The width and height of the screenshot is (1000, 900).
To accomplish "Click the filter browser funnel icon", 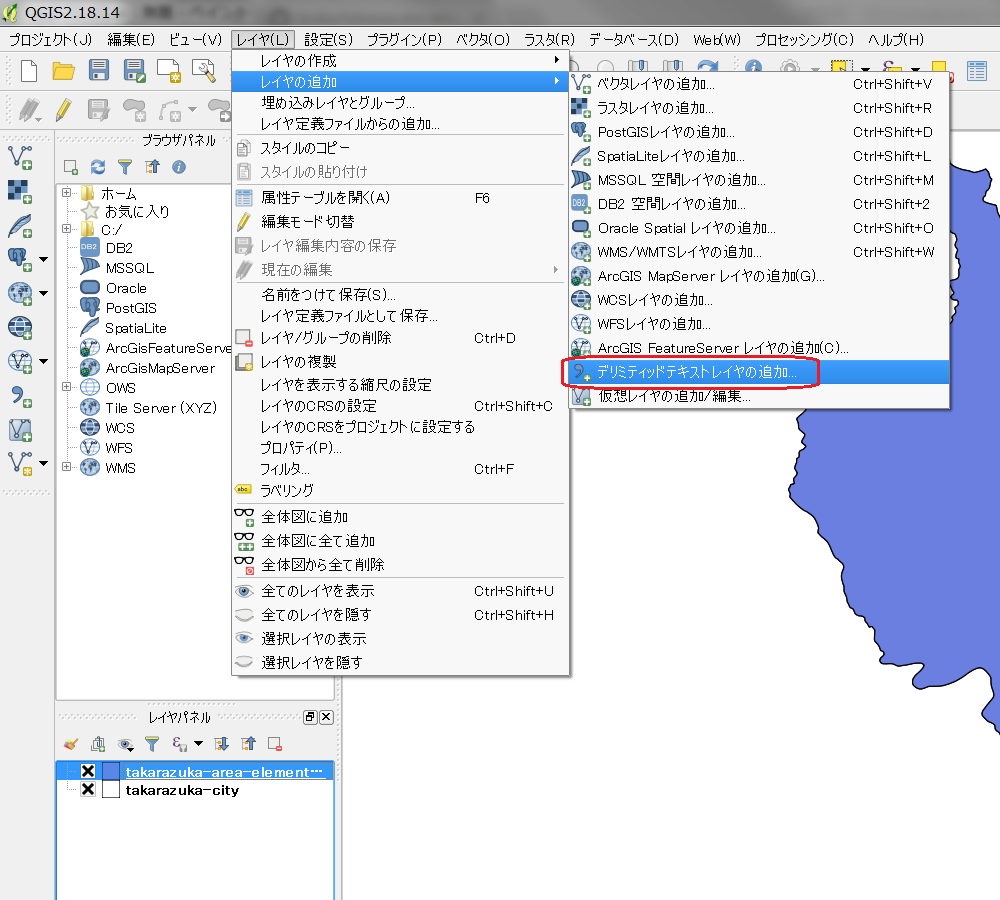I will point(125,167).
